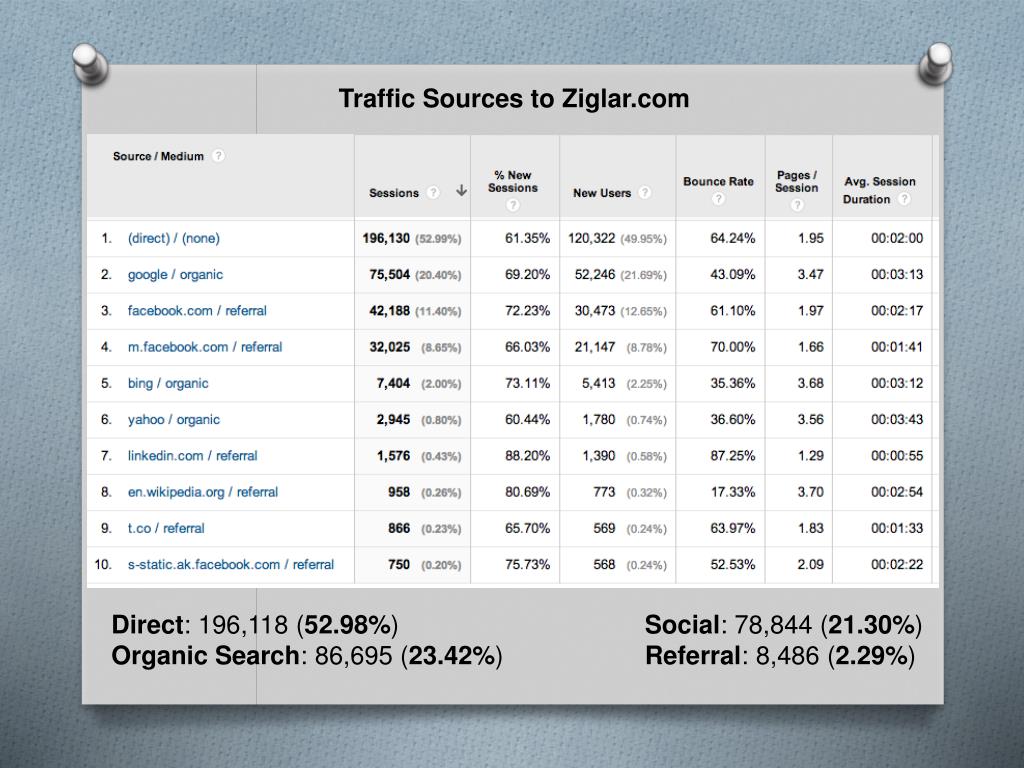Click pages per session value 3.47
Viewport: 1024px width, 768px height.
[x=810, y=275]
